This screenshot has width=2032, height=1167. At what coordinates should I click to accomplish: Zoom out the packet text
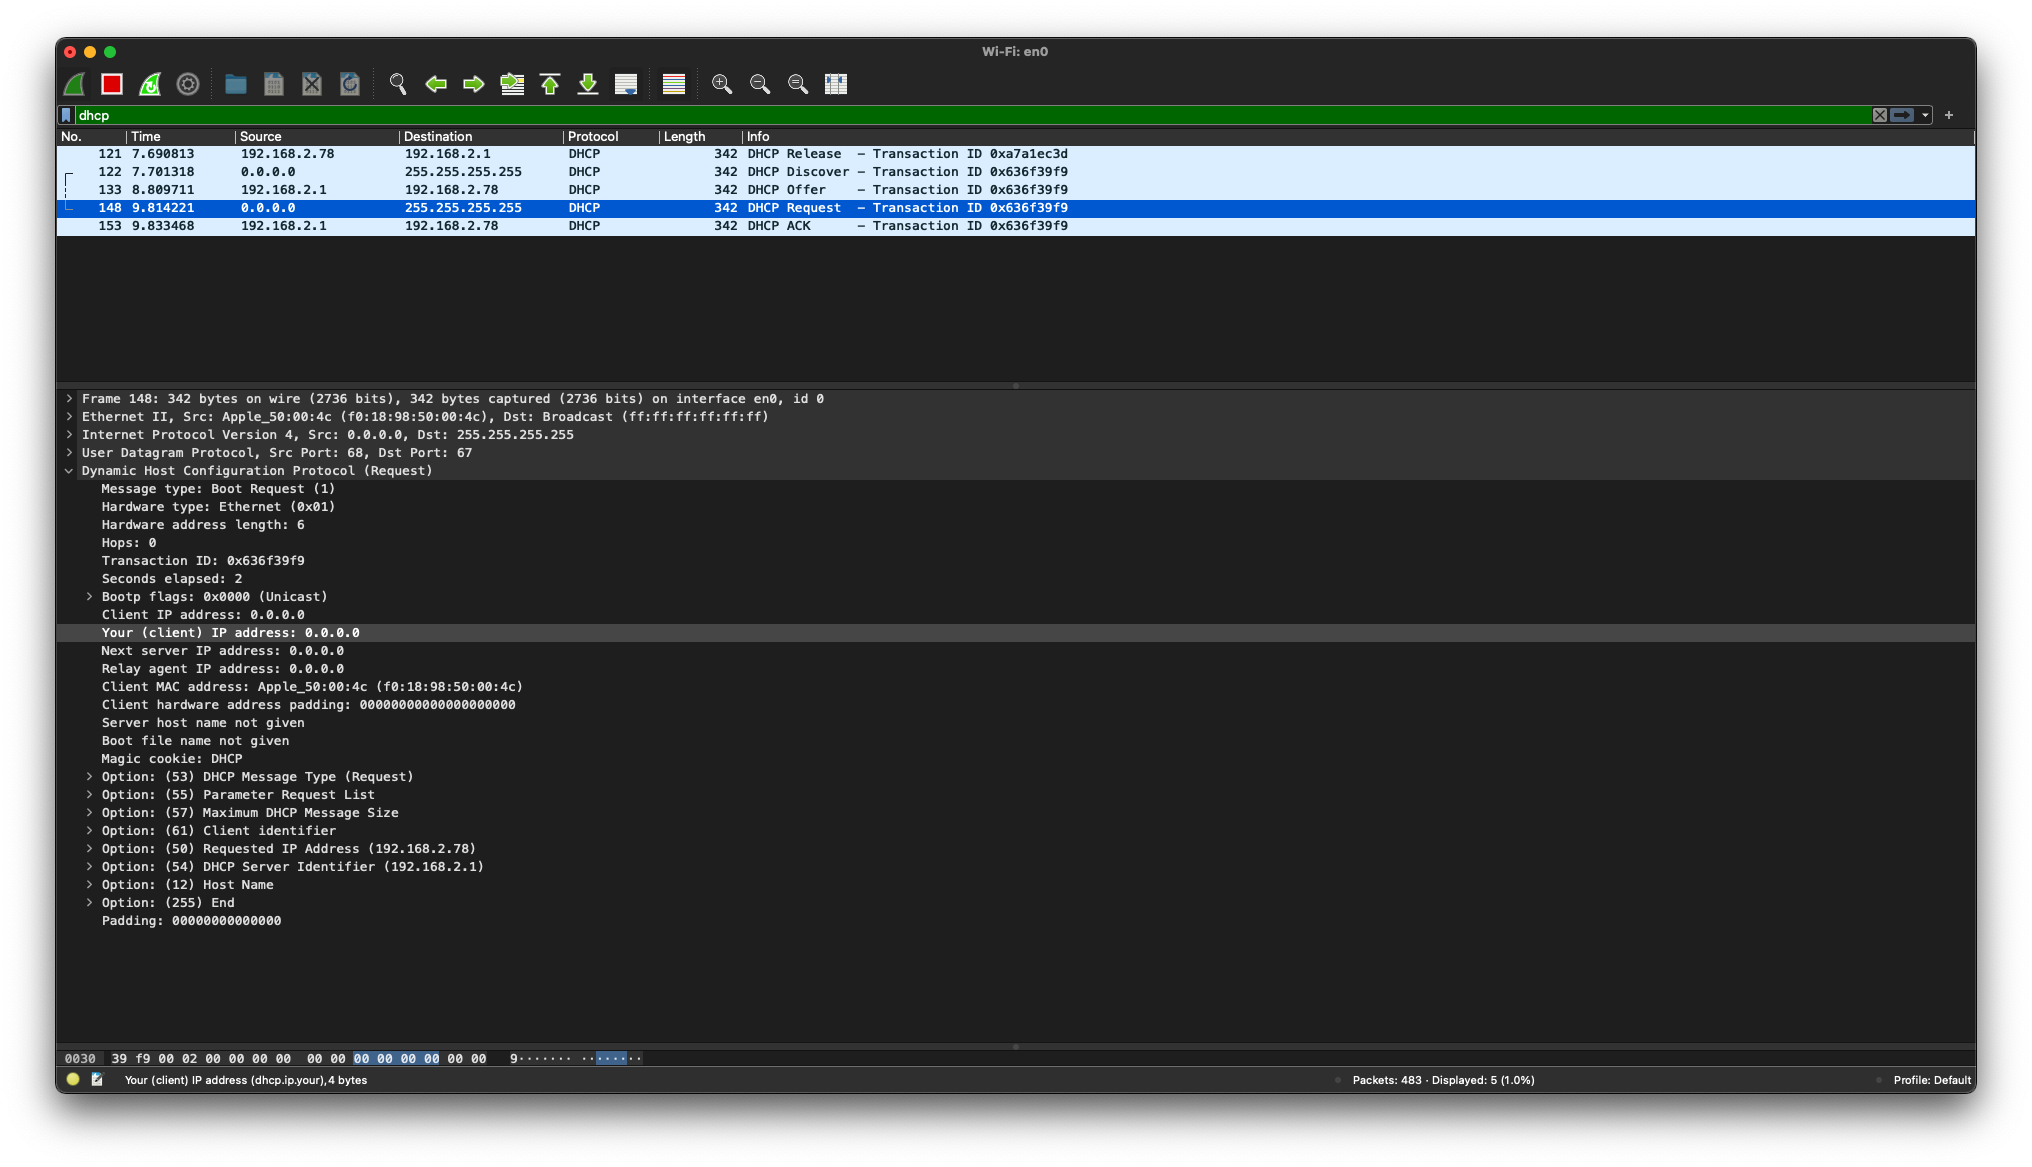(x=760, y=84)
